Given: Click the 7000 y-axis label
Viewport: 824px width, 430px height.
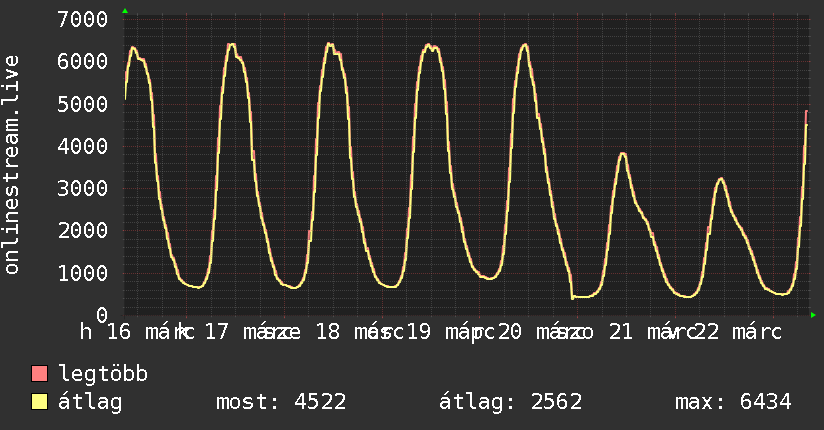Looking at the screenshot, I should pos(83,19).
